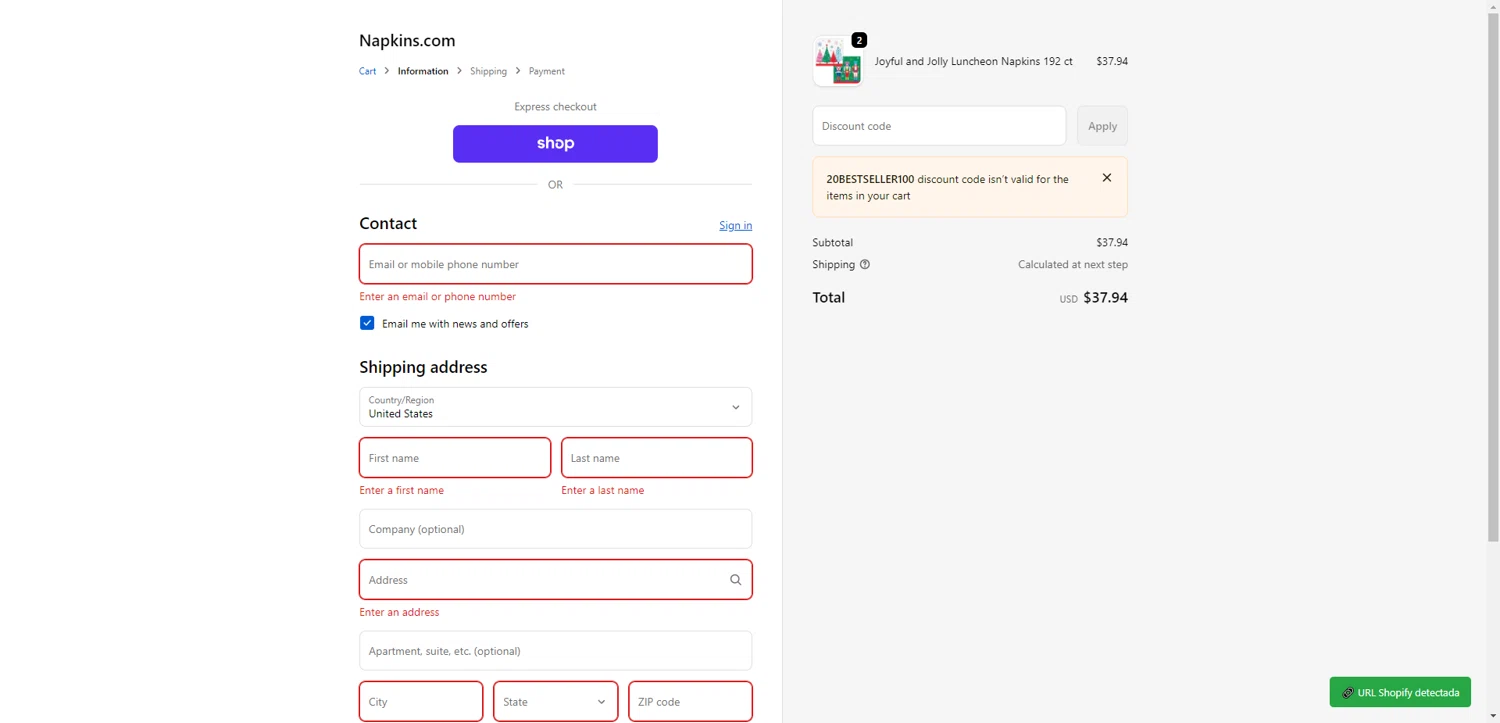The height and width of the screenshot is (723, 1500).
Task: Select the Shipping breadcrumb step
Action: click(x=488, y=71)
